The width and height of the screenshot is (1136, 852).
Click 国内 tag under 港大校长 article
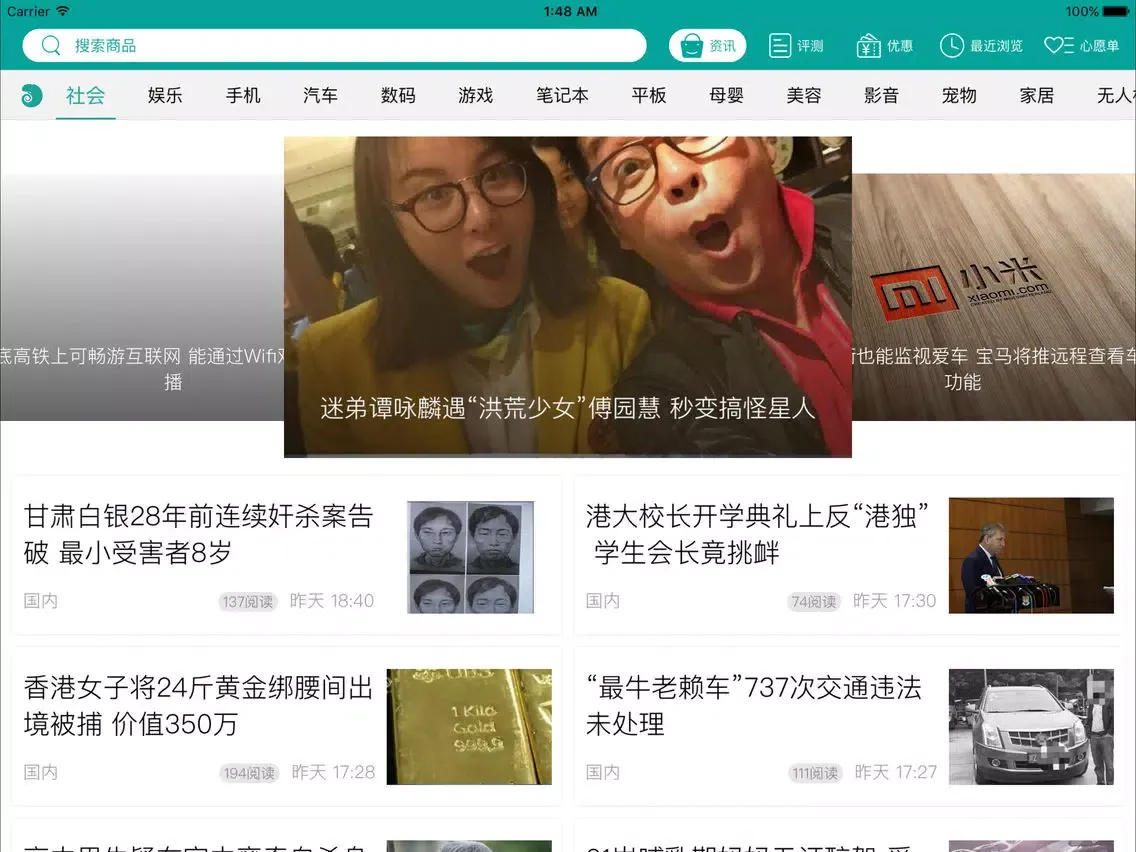click(x=603, y=601)
